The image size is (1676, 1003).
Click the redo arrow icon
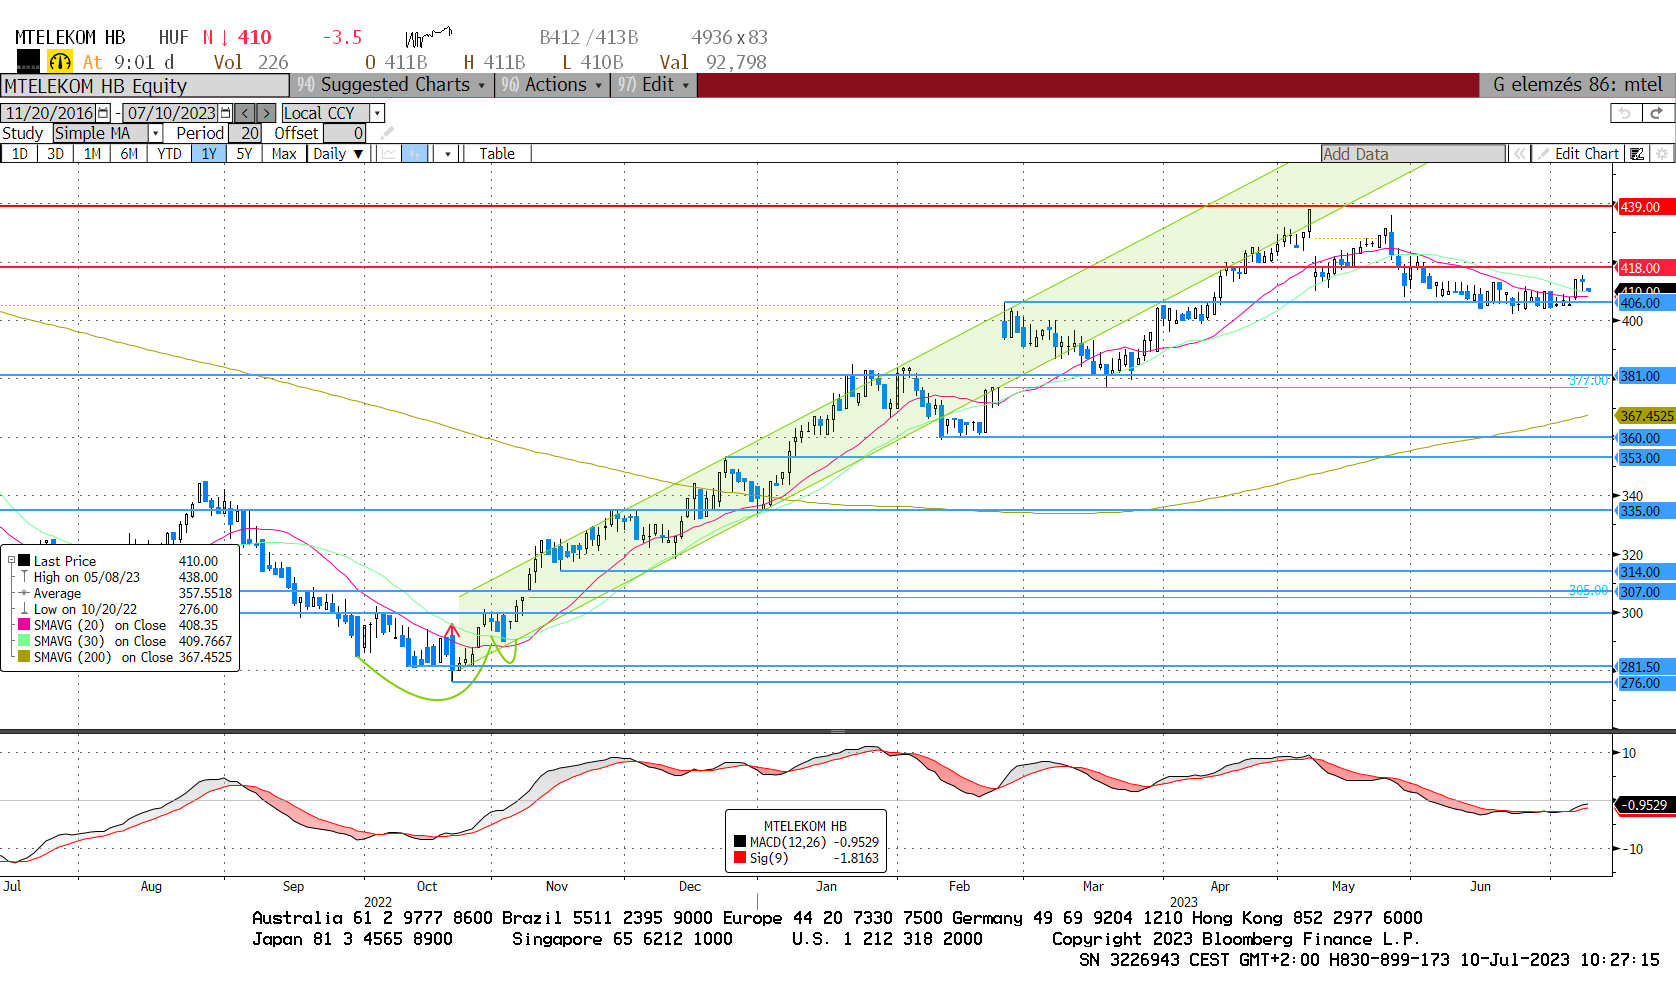pos(1656,113)
